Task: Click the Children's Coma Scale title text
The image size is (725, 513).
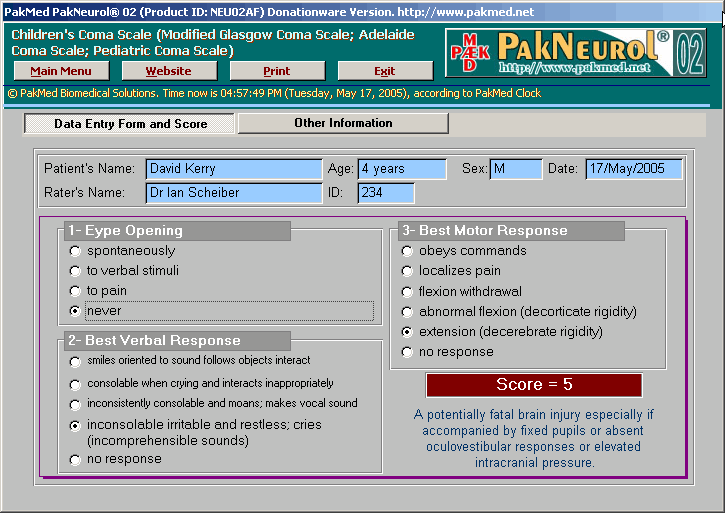Action: click(213, 43)
